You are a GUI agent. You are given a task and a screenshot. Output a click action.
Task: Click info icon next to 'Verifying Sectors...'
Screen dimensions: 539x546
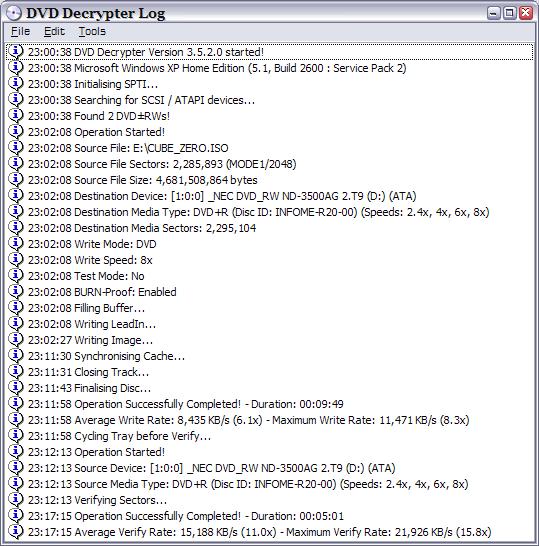click(15, 500)
